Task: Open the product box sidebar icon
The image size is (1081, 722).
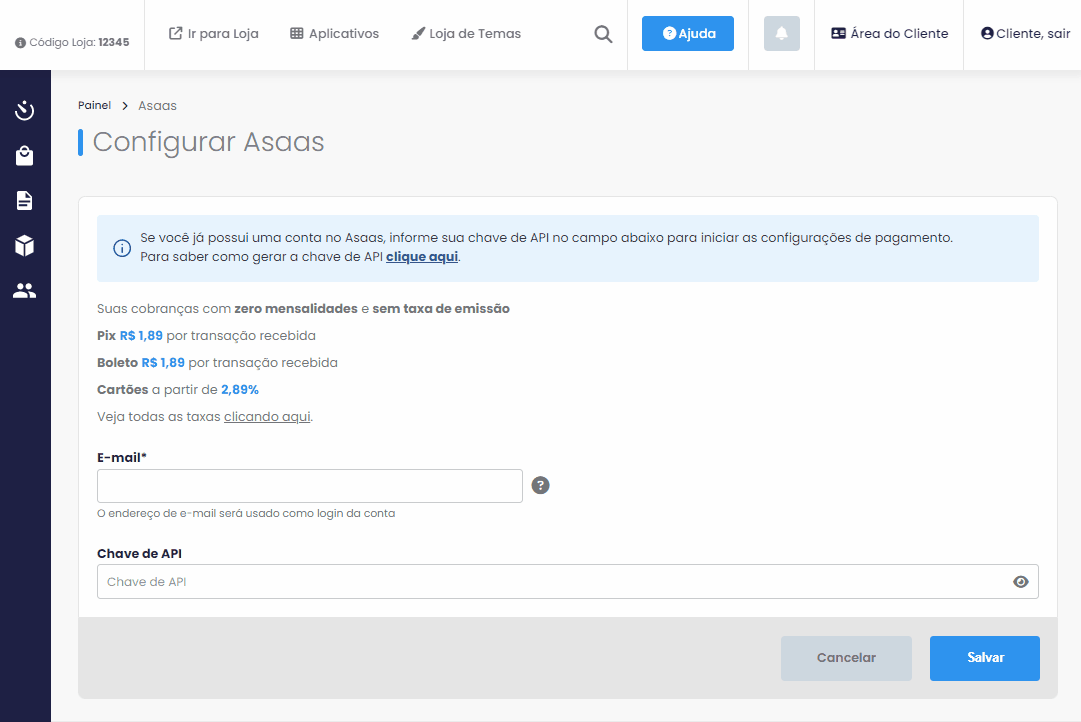Action: pyautogui.click(x=25, y=245)
